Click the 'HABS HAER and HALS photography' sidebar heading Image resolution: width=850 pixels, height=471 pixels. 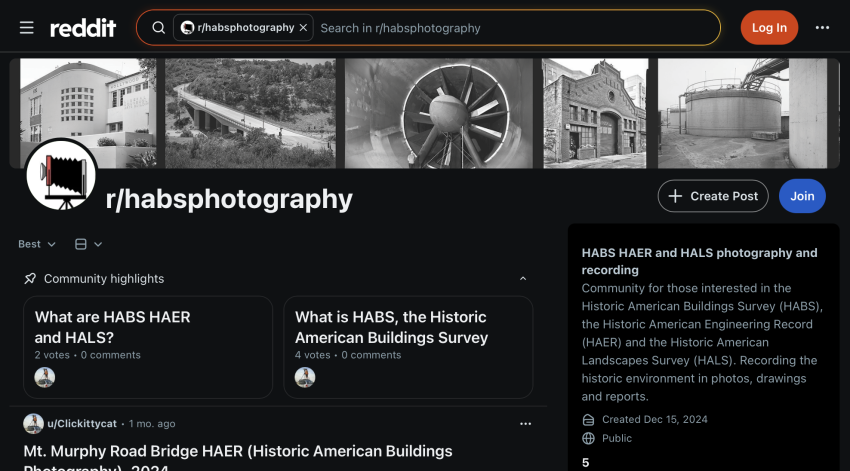tap(699, 261)
